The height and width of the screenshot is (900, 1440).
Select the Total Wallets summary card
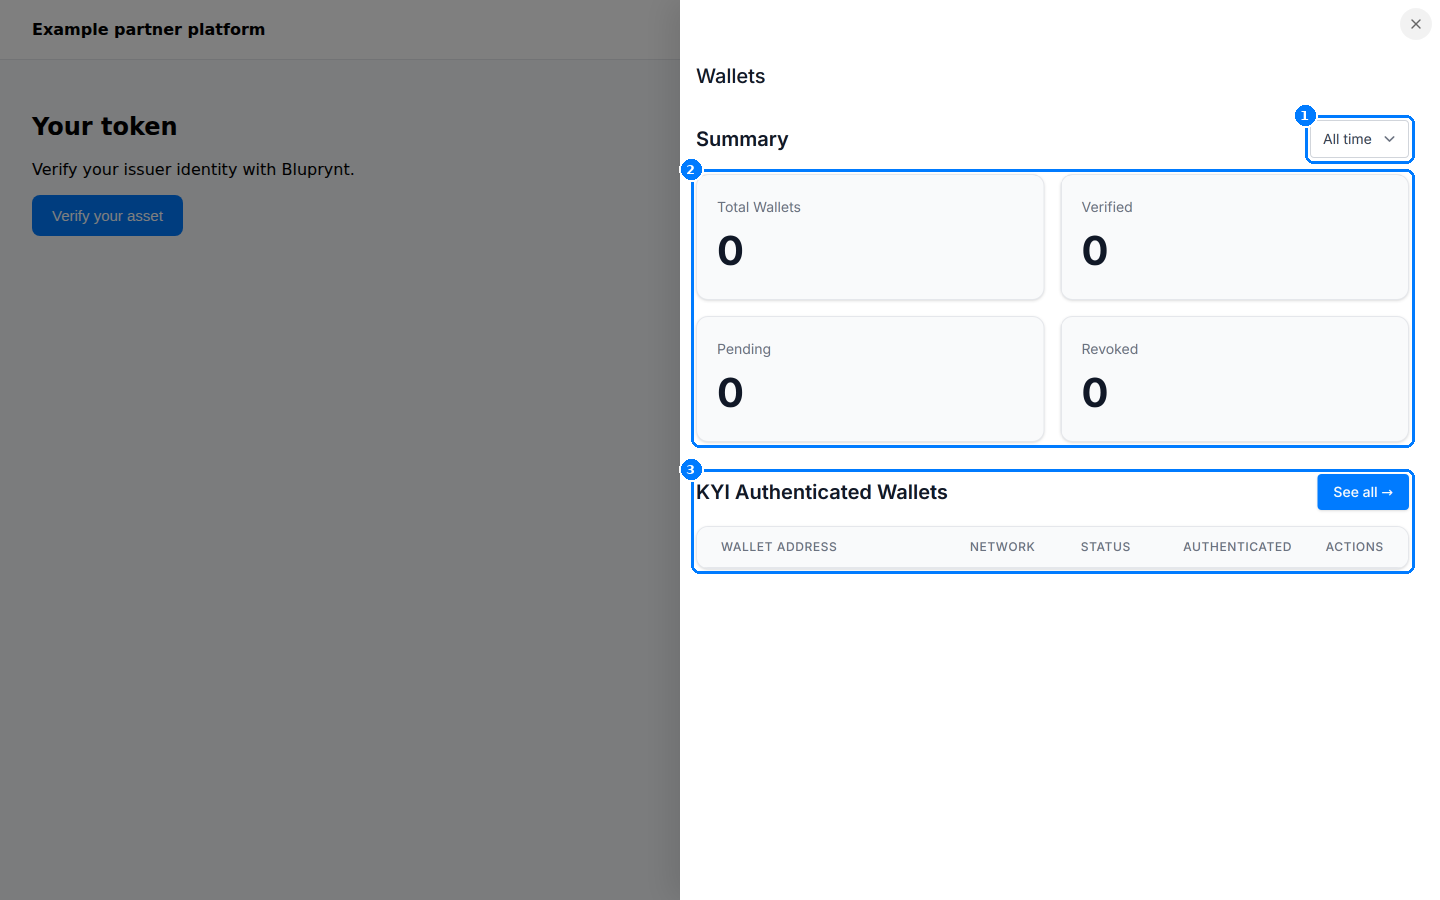[x=870, y=237]
